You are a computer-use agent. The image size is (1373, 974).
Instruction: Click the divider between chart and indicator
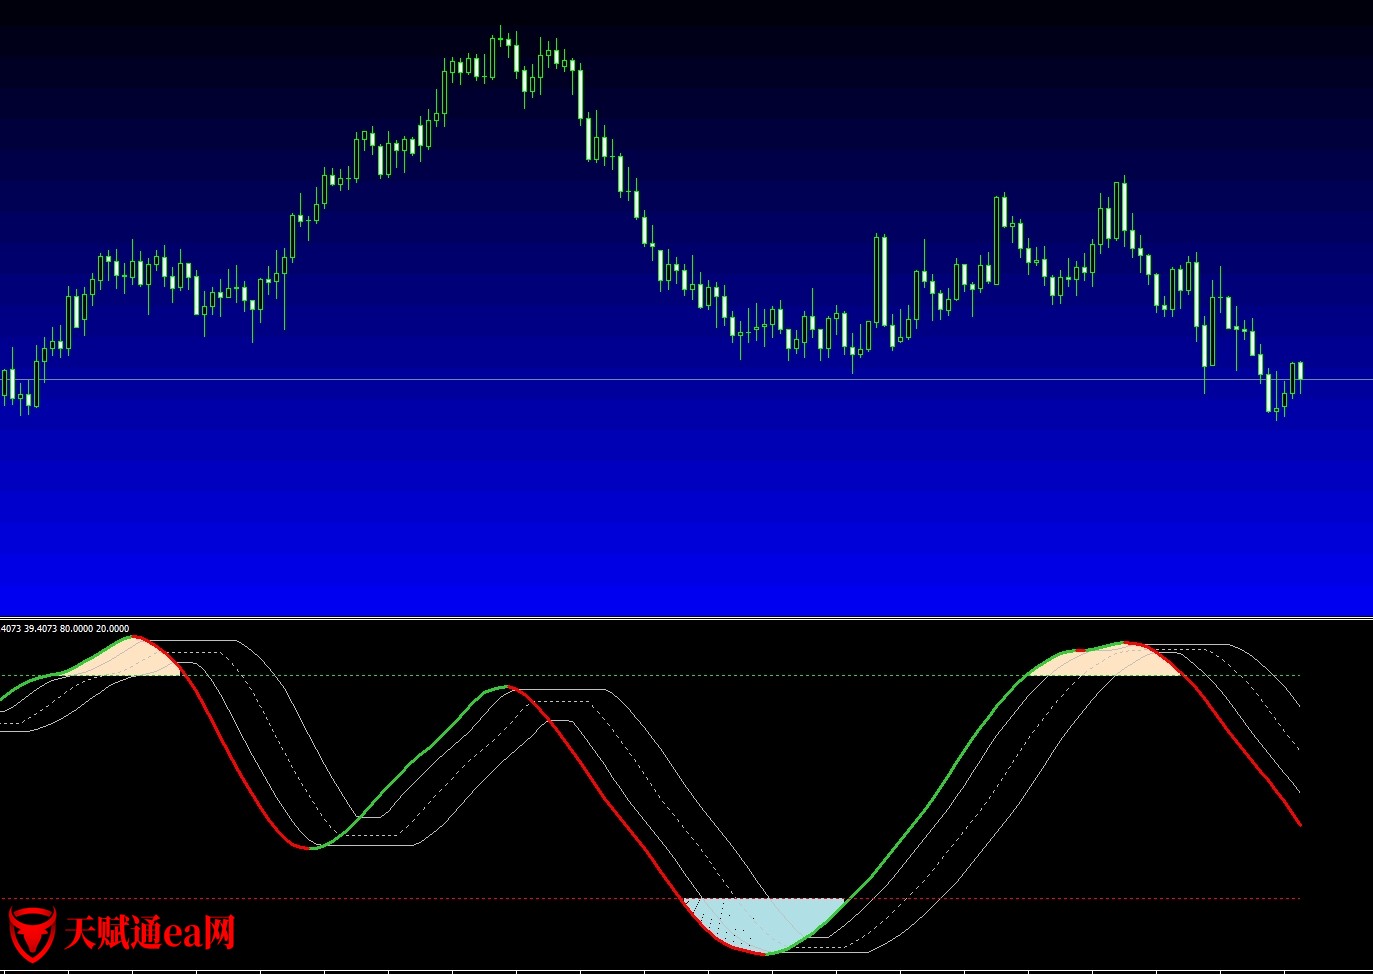pos(686,618)
